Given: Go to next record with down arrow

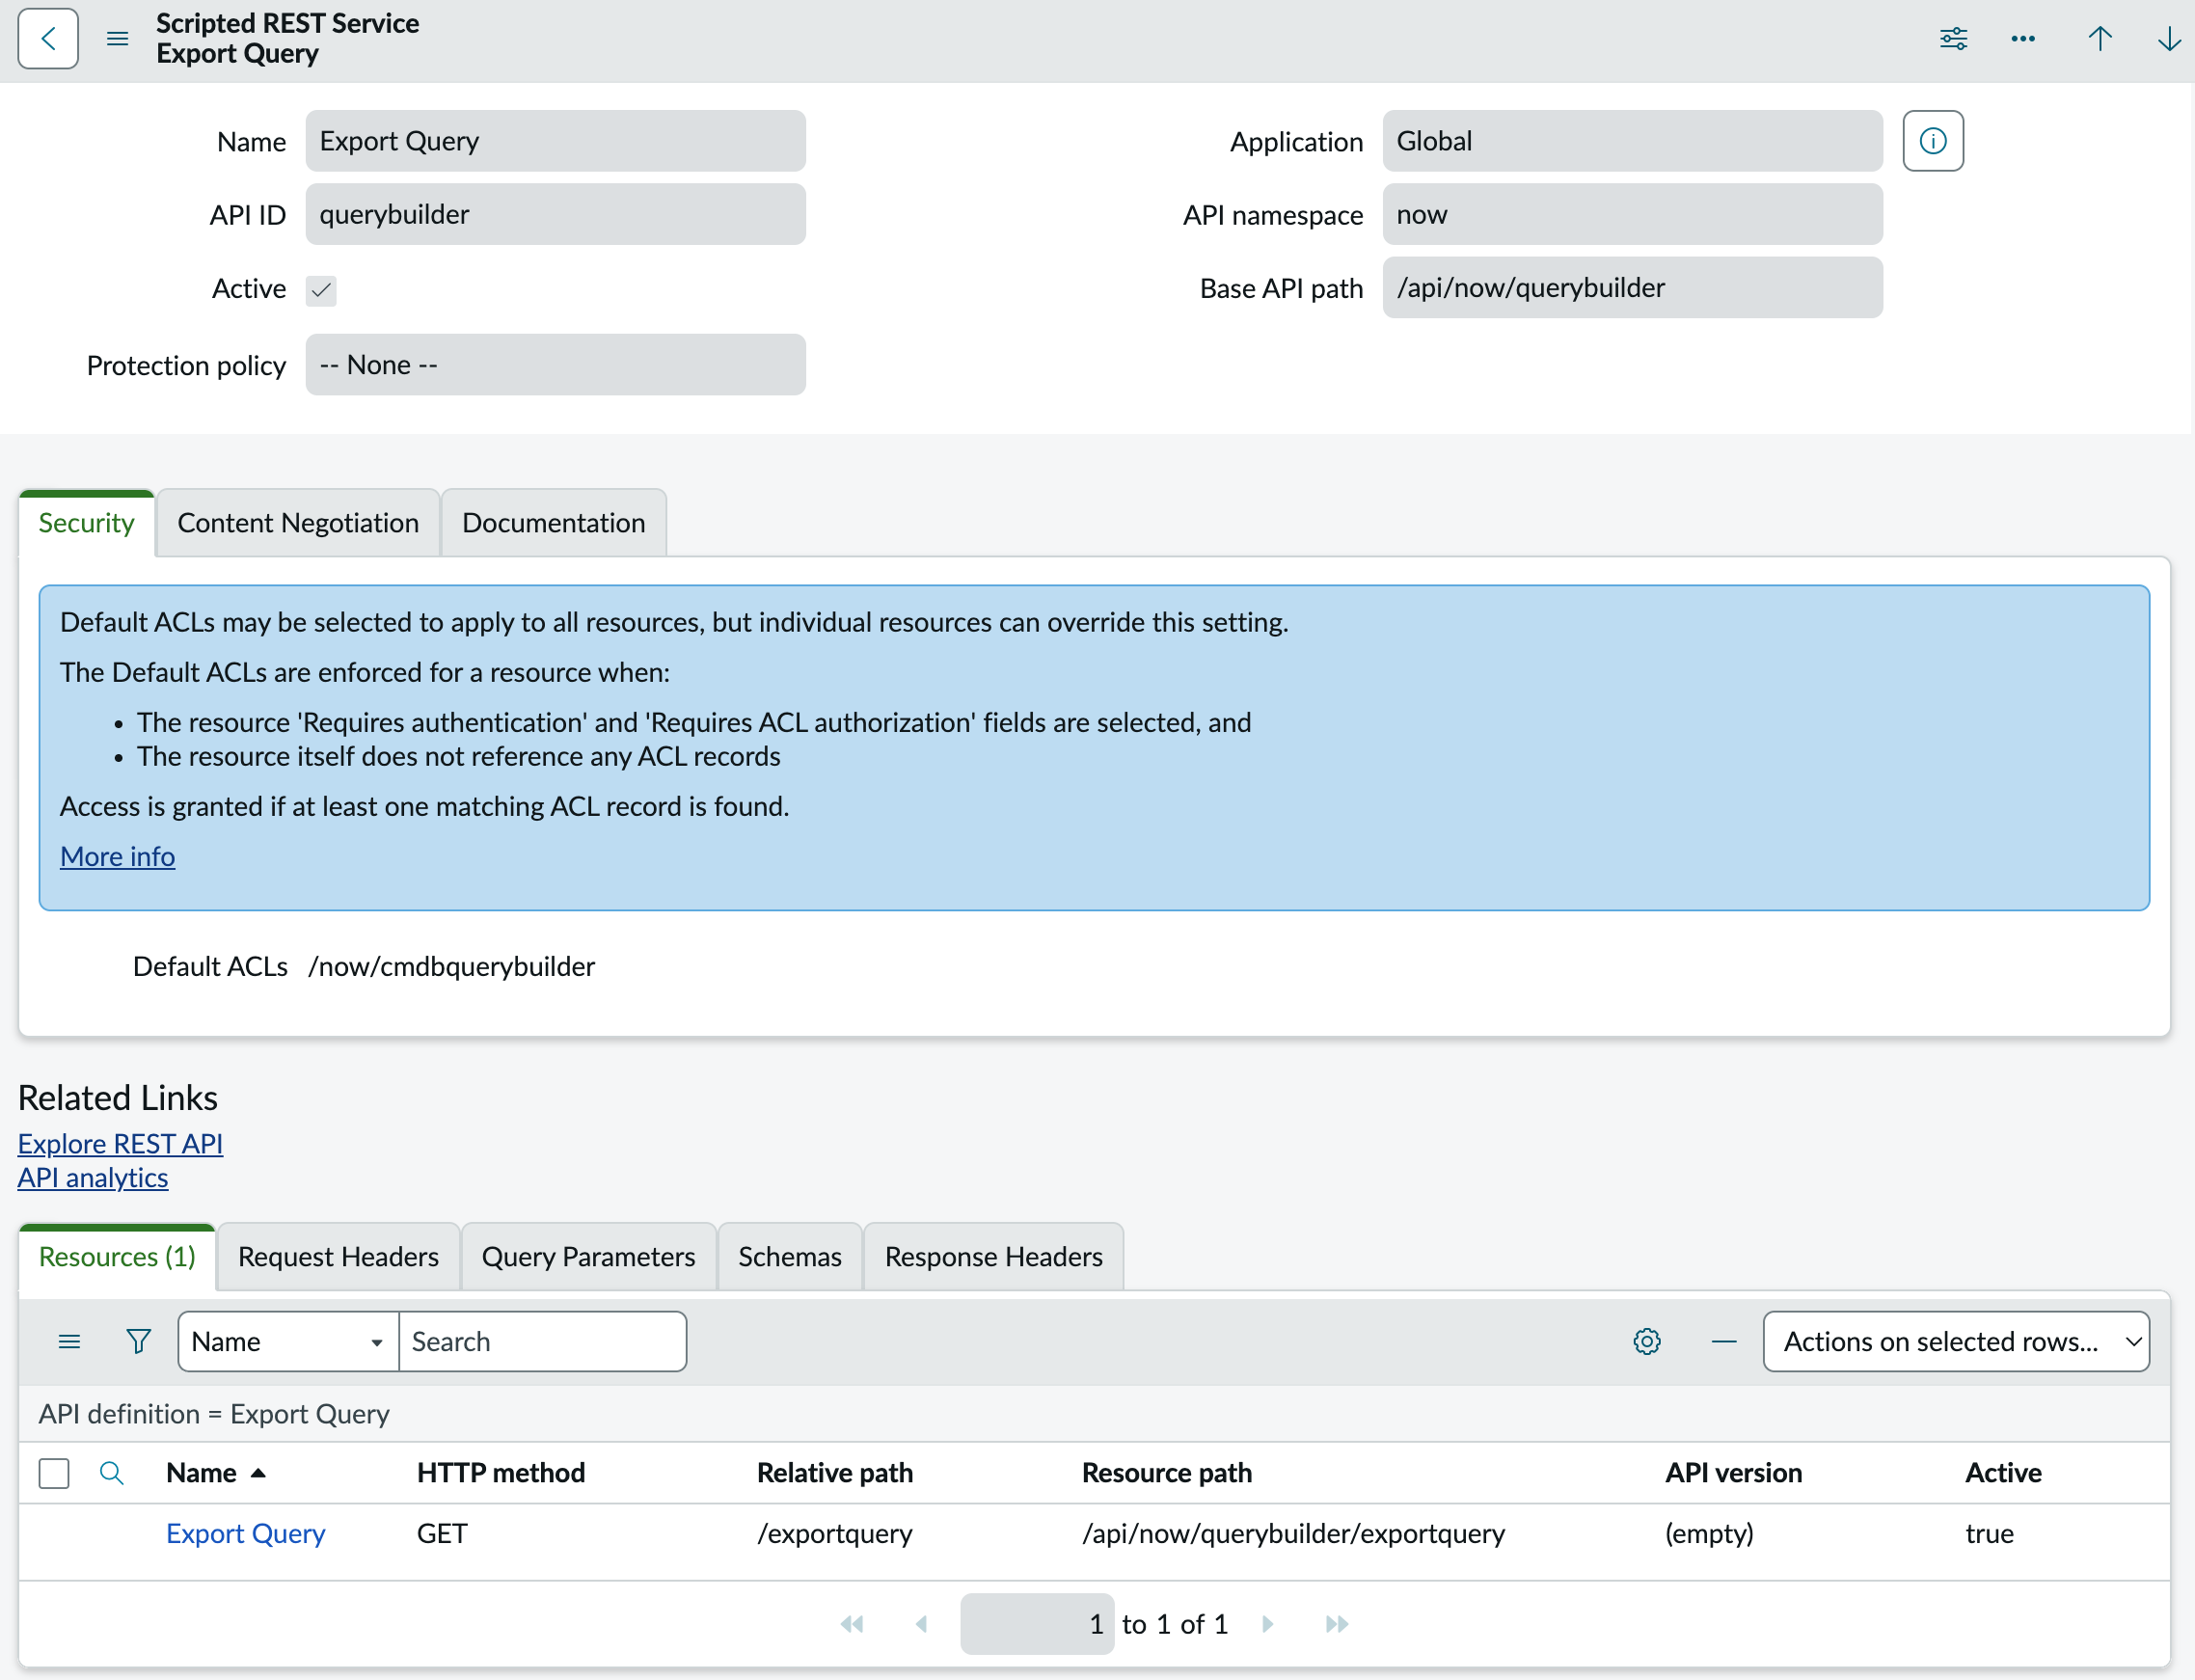Looking at the screenshot, I should (x=2168, y=39).
